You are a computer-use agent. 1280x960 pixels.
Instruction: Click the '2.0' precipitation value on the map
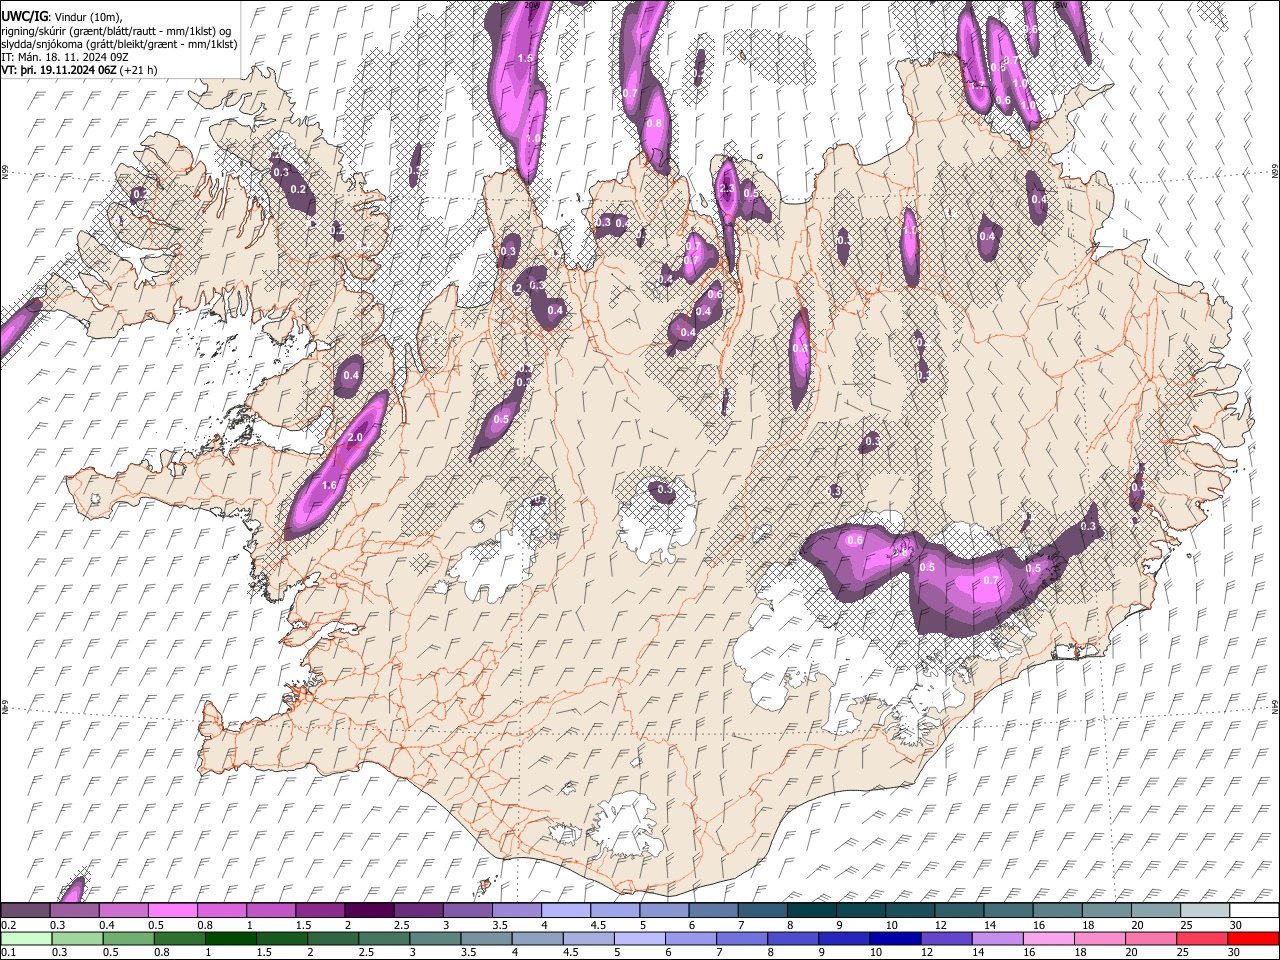[355, 438]
